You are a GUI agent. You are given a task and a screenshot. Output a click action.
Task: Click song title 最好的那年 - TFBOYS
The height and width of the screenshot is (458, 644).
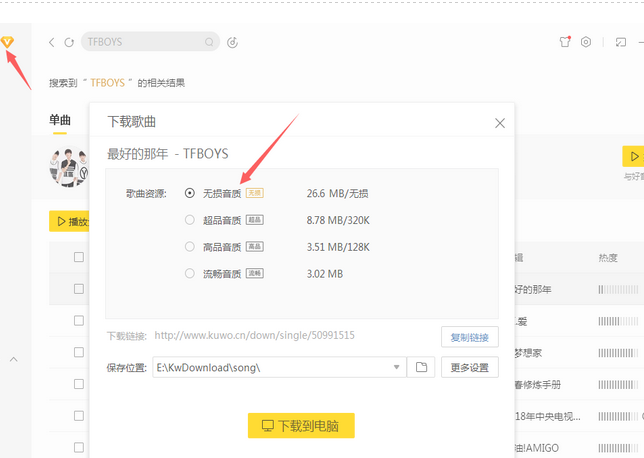click(x=168, y=154)
